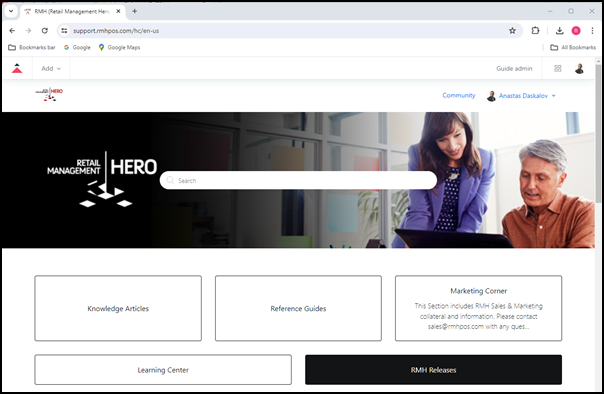Image resolution: width=604 pixels, height=394 pixels.
Task: Open the Bookmarks bar folder
Action: [x=32, y=47]
